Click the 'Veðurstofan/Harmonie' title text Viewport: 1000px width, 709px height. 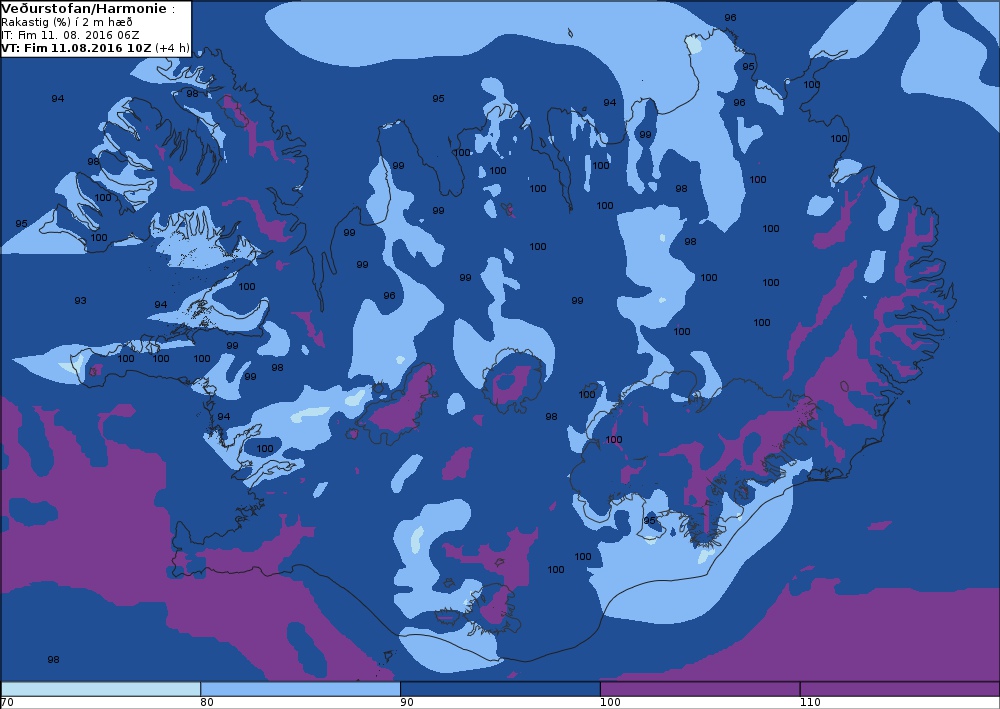[84, 9]
